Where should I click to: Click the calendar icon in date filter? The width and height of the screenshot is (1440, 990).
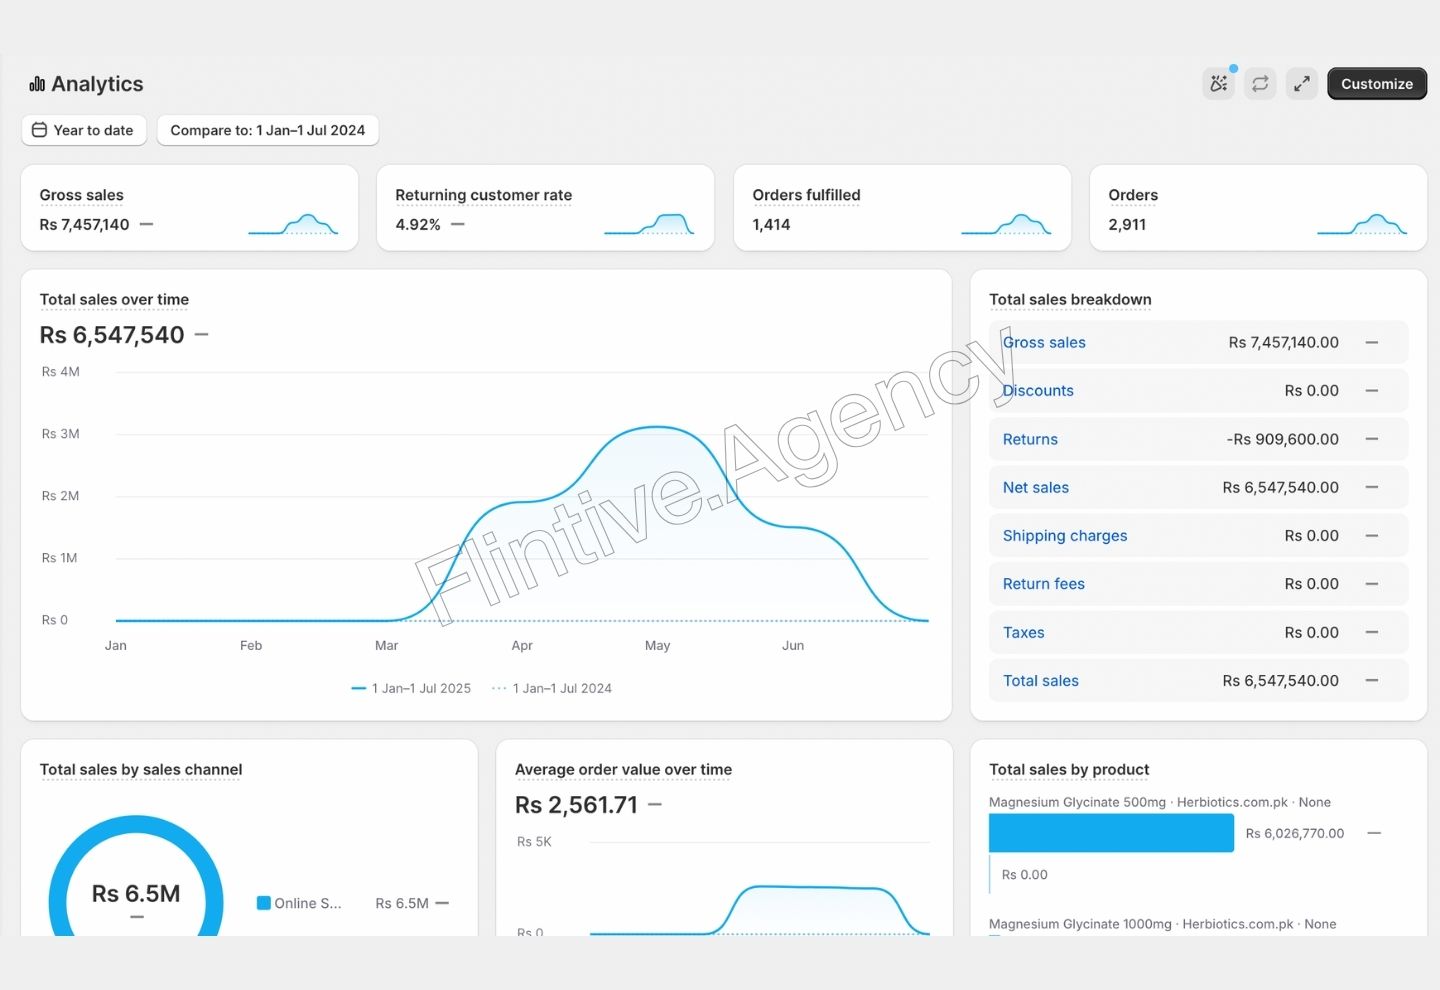tap(40, 130)
